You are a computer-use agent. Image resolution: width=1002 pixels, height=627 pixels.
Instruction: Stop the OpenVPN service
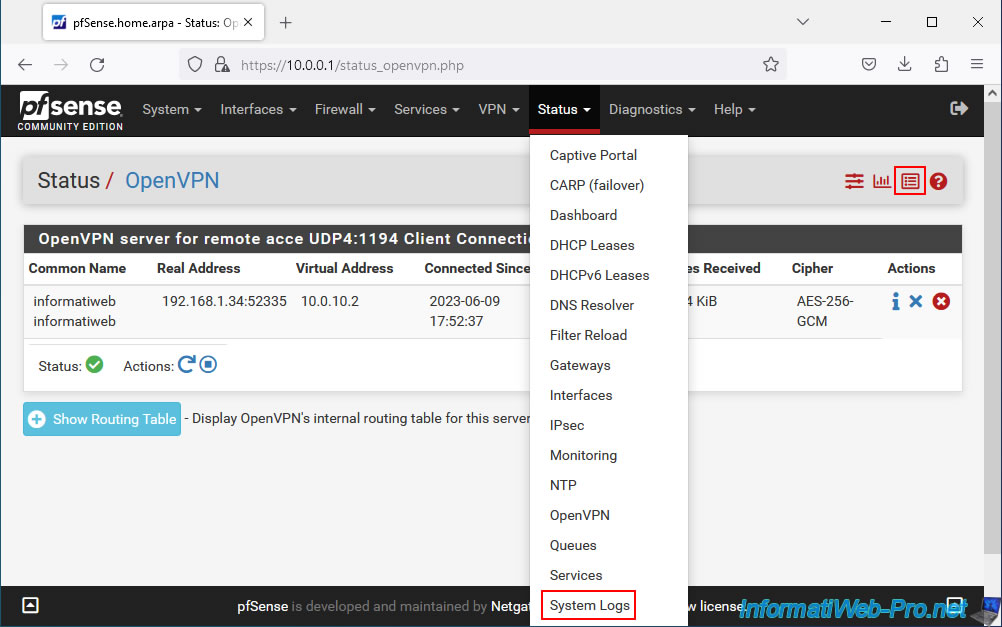pos(208,364)
